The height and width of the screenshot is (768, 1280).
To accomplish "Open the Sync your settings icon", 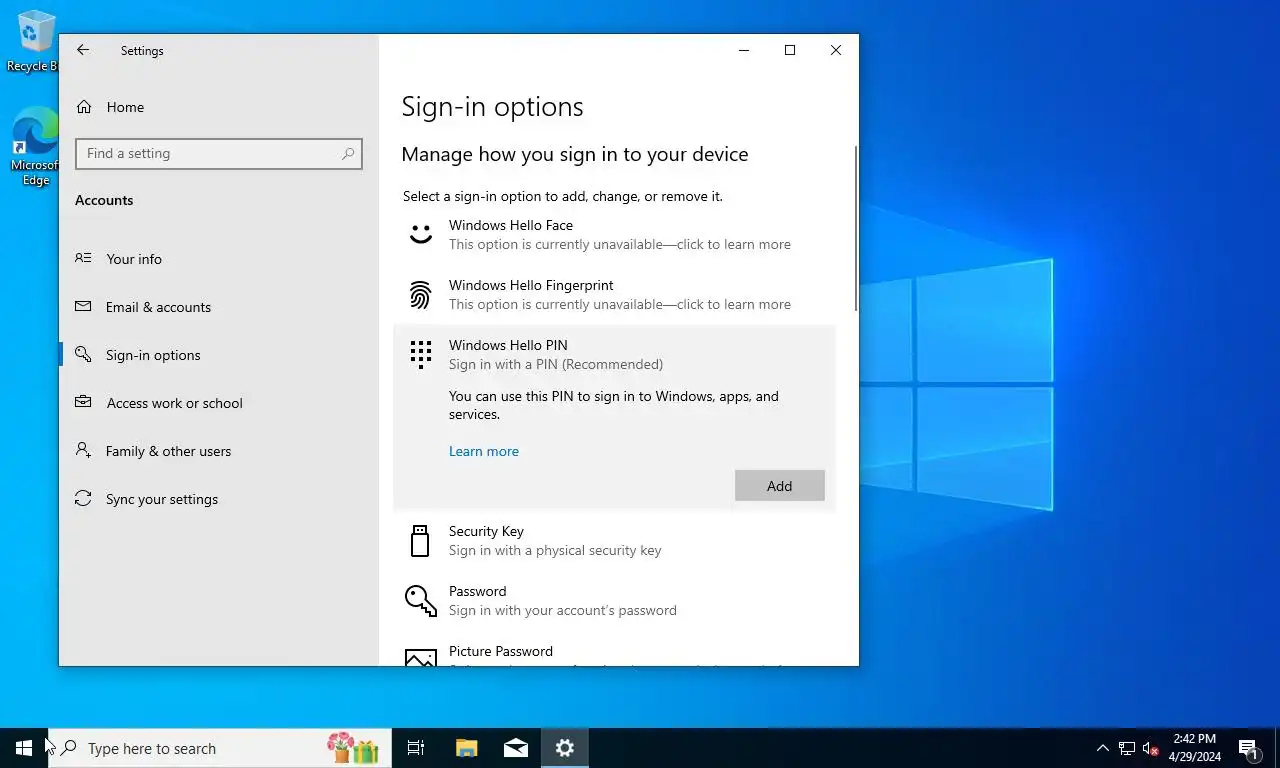I will [84, 498].
